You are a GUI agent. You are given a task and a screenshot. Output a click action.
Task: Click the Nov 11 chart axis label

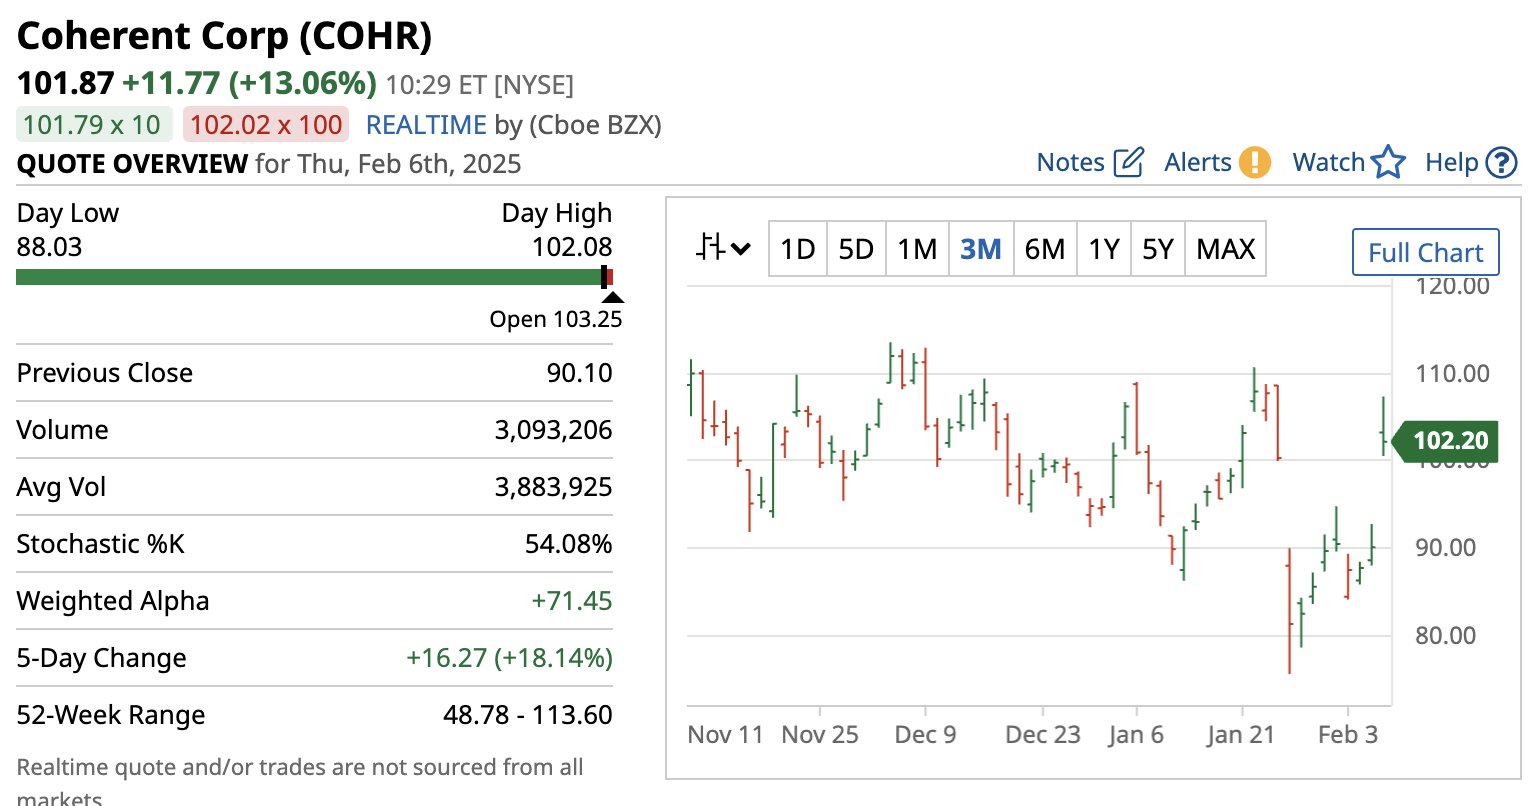(x=725, y=735)
